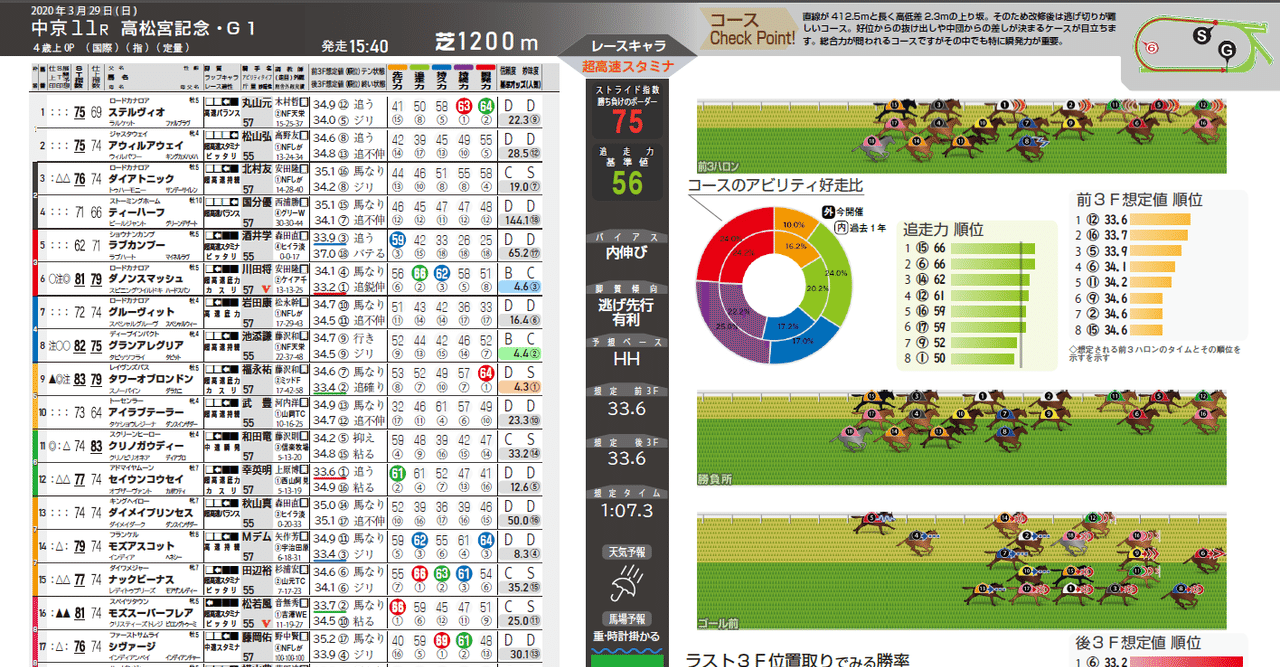
Task: Click 33.6 top bar in 前3F想定値 順位
Action: click(x=1161, y=221)
